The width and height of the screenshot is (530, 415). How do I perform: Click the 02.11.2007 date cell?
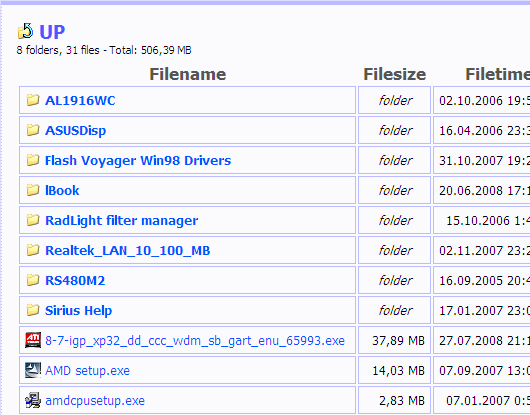[x=482, y=250]
